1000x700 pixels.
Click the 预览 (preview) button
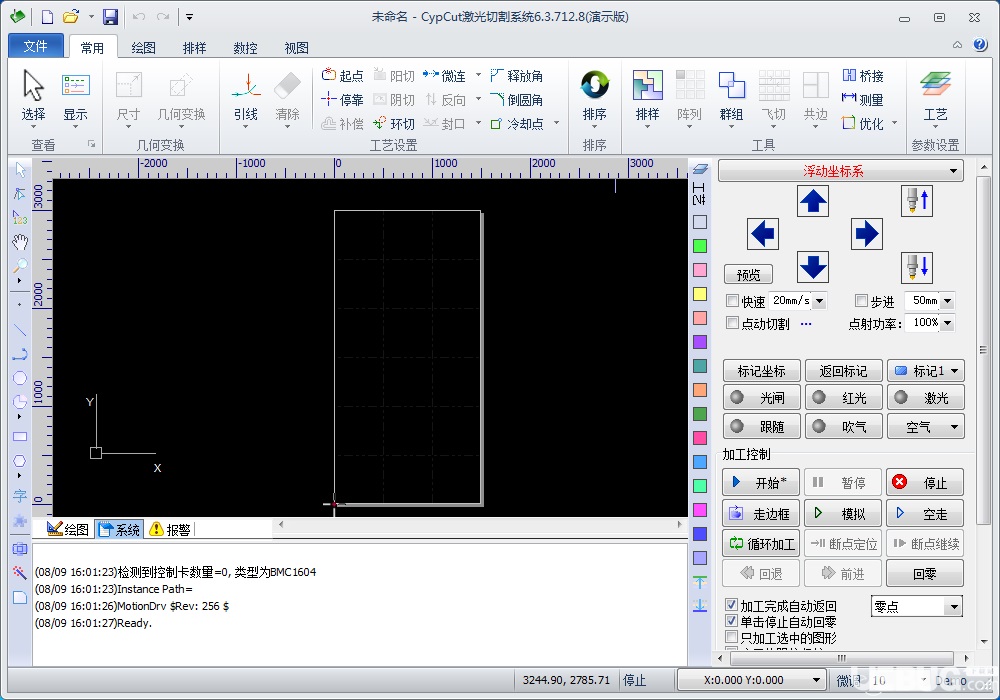(x=748, y=274)
